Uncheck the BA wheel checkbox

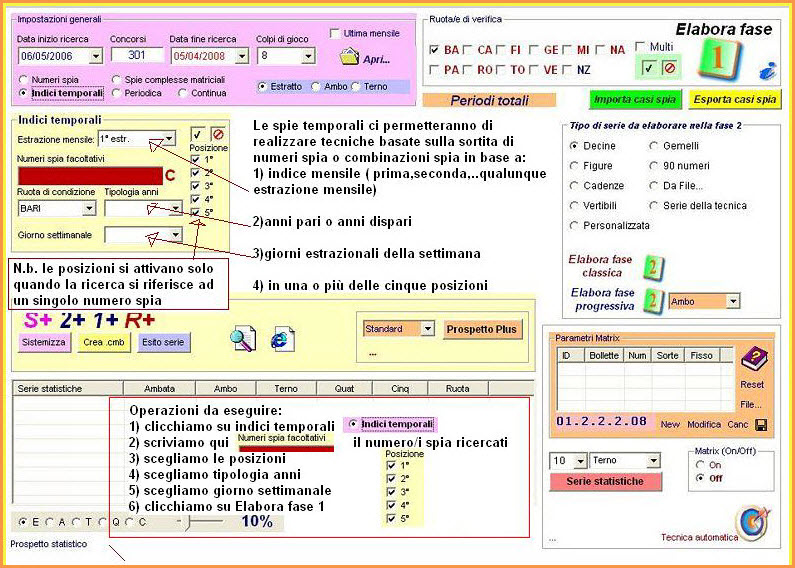pyautogui.click(x=434, y=50)
